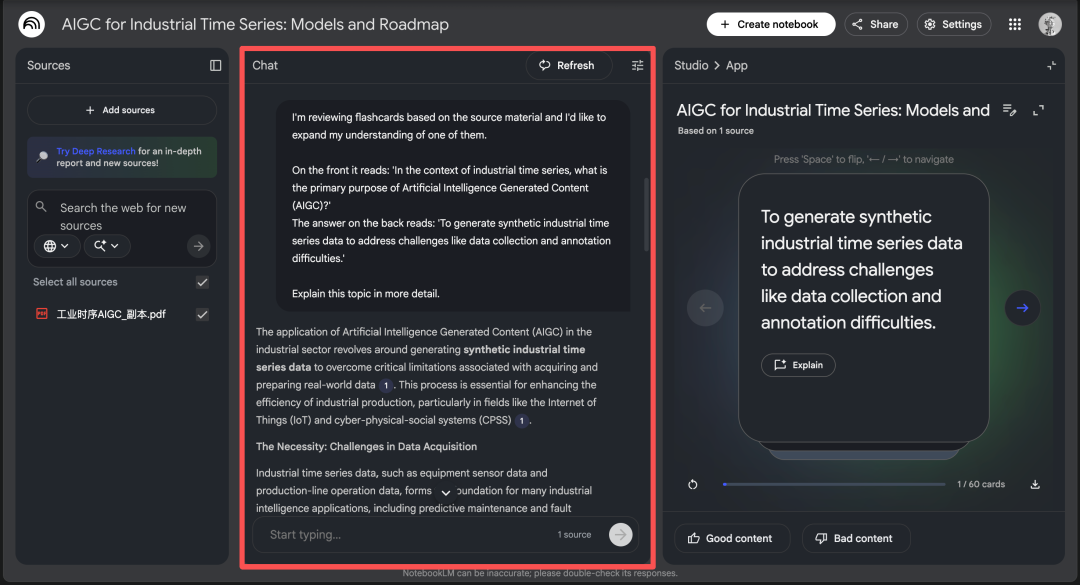Viewport: 1080px width, 585px height.
Task: Go back to Studio via breadcrumb
Action: (691, 65)
